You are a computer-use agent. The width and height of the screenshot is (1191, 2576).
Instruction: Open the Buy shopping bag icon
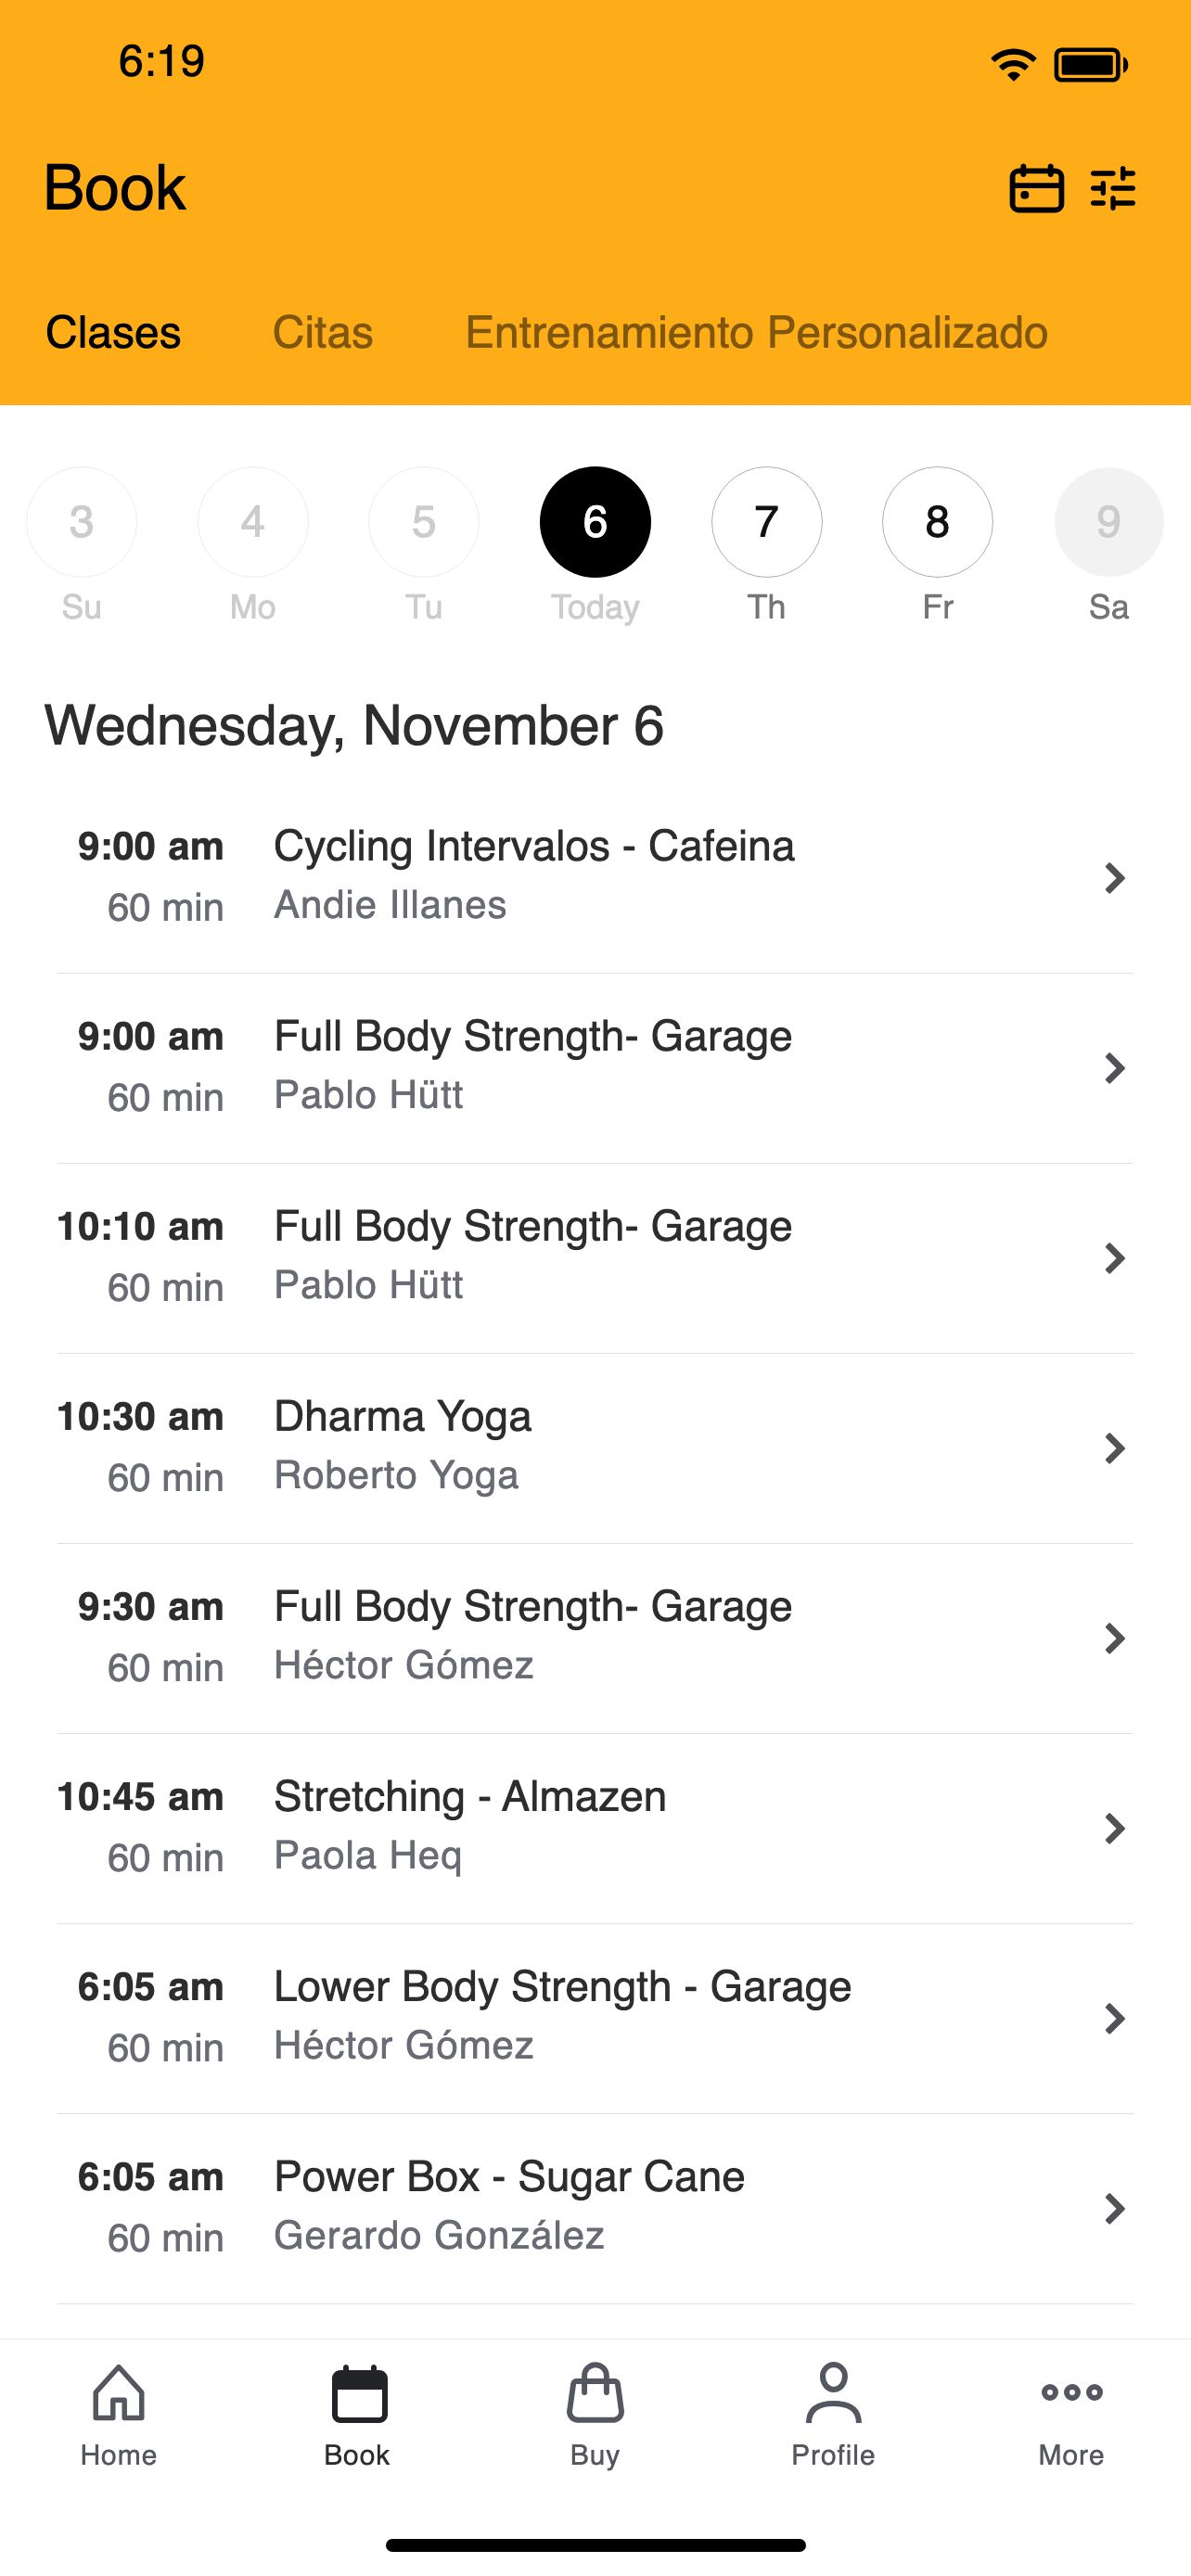595,2392
